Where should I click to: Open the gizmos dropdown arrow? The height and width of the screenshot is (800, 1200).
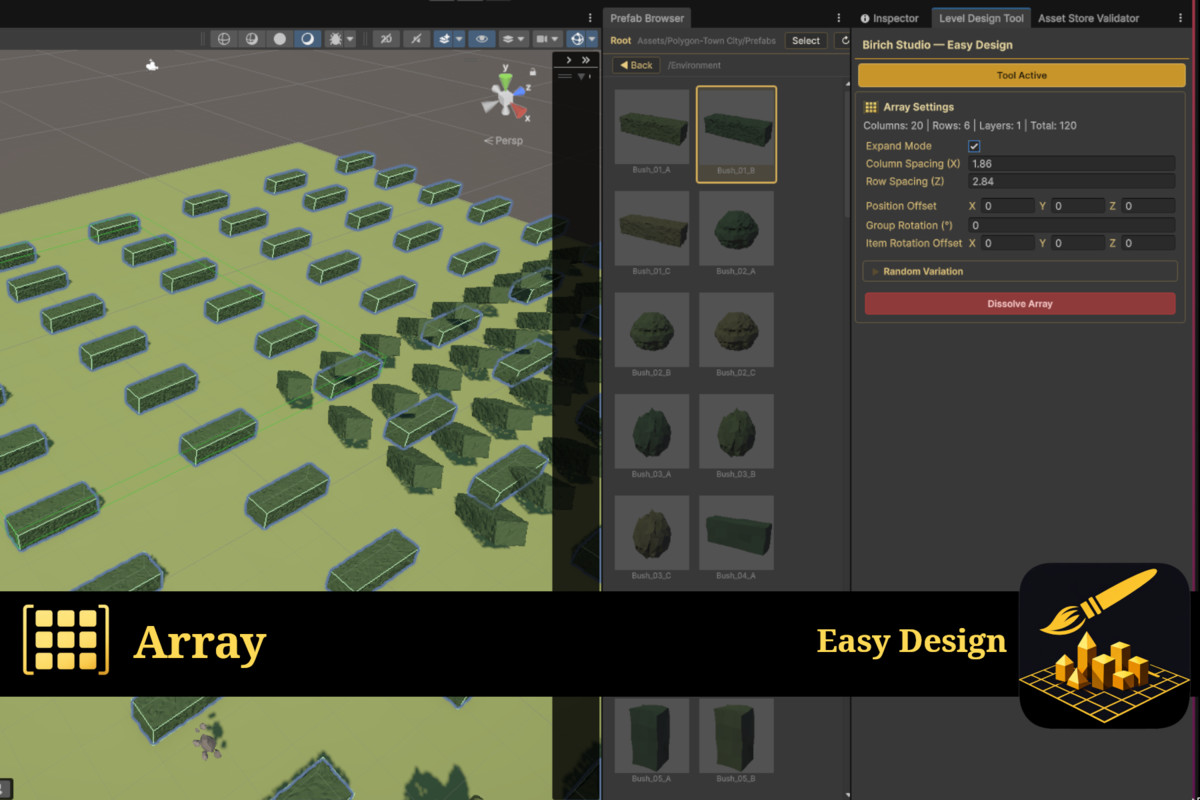[x=592, y=39]
